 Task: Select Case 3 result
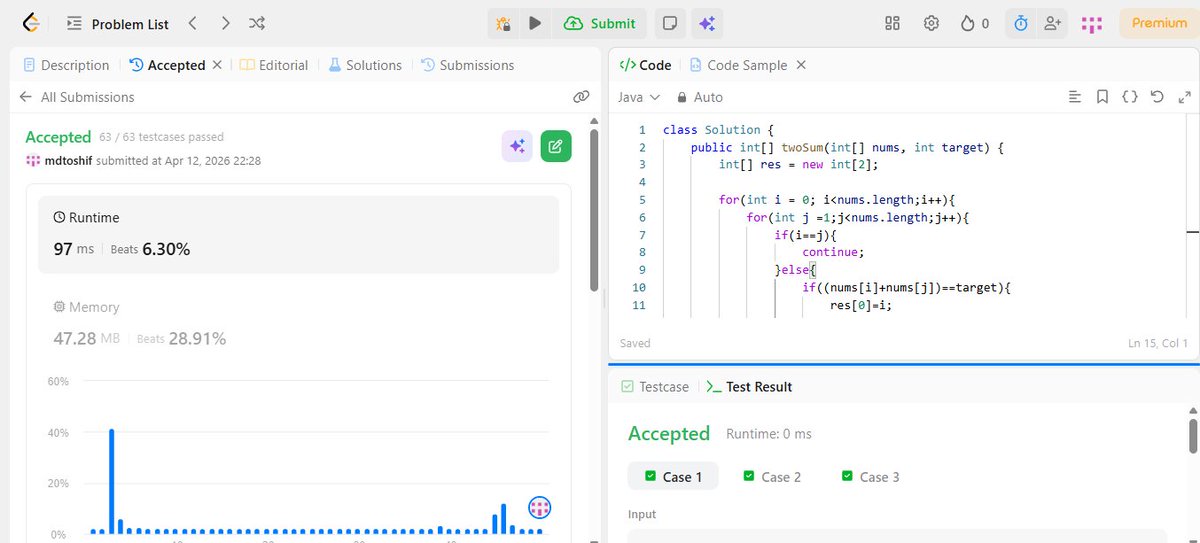tap(870, 477)
